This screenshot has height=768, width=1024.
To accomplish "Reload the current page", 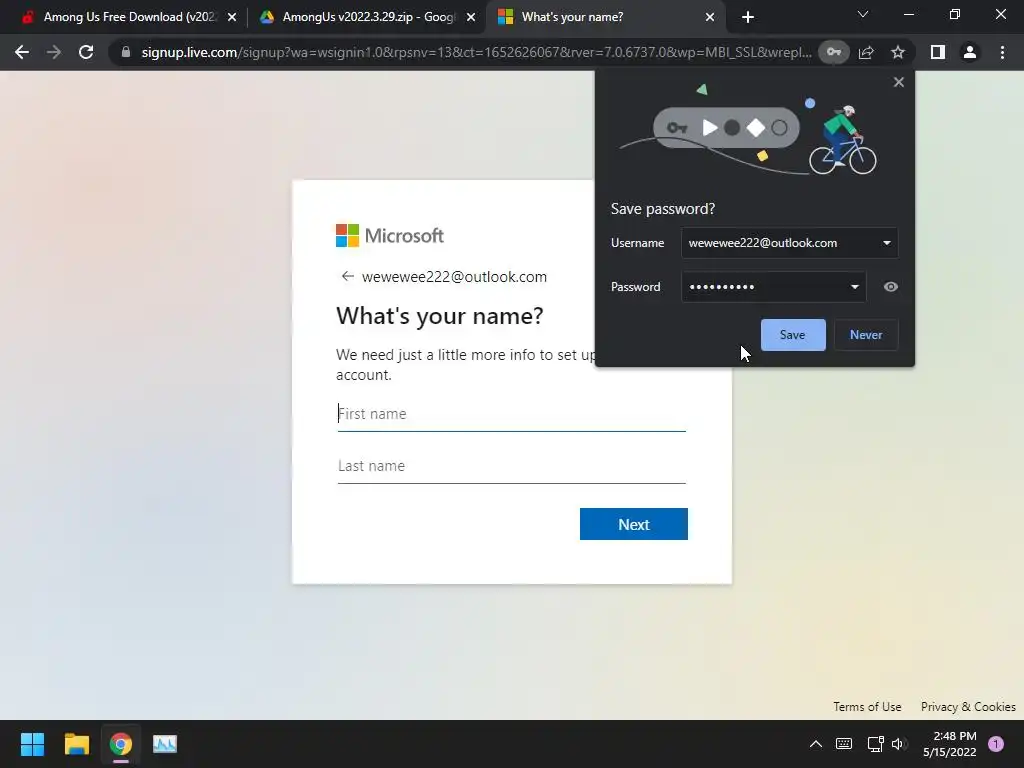I will [x=86, y=52].
